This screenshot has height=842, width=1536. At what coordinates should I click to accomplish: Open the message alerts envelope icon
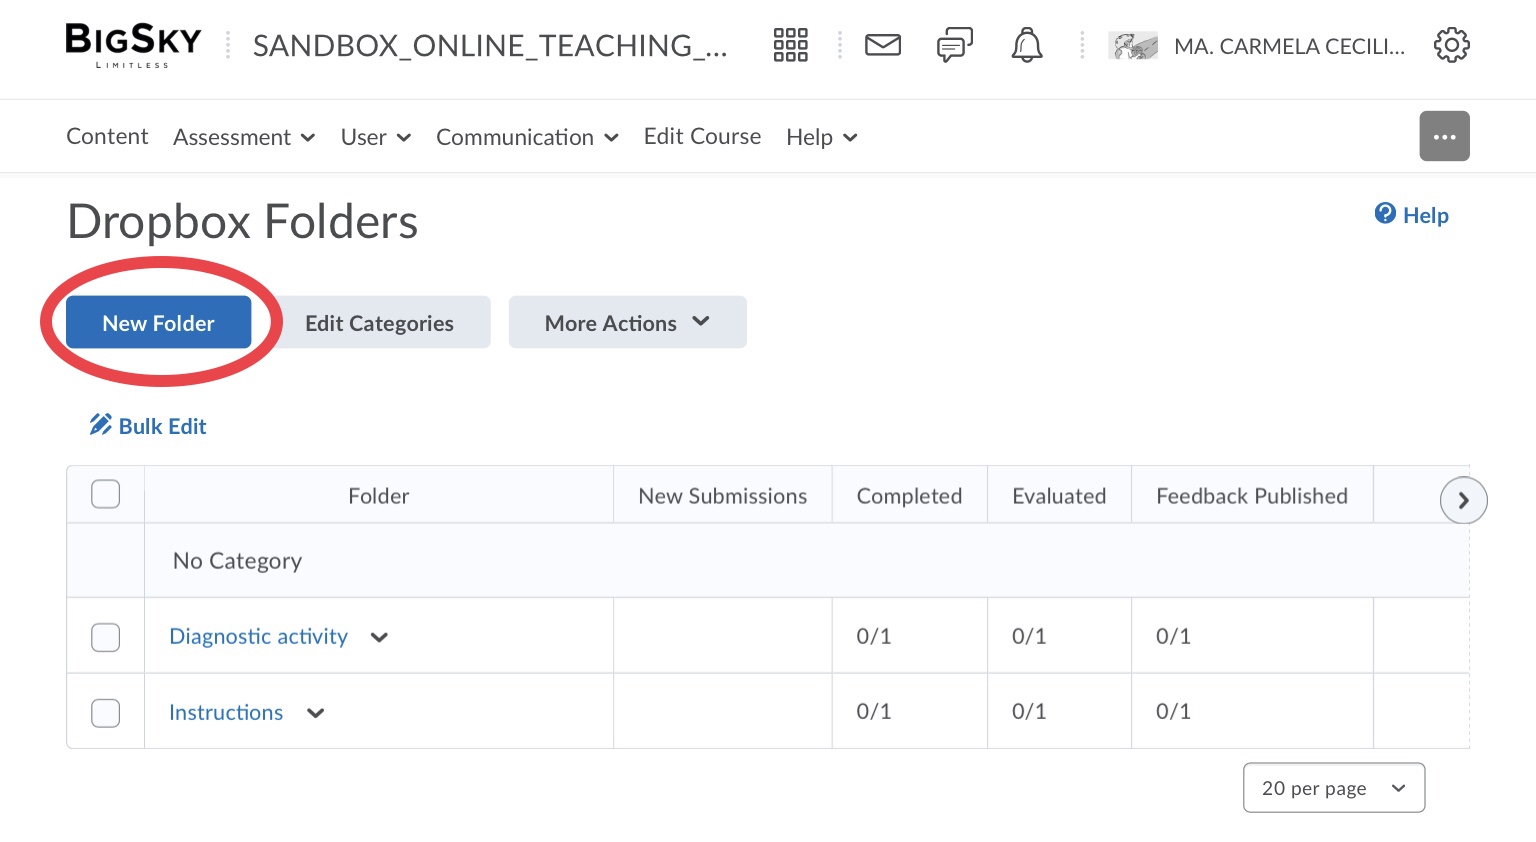pyautogui.click(x=883, y=45)
